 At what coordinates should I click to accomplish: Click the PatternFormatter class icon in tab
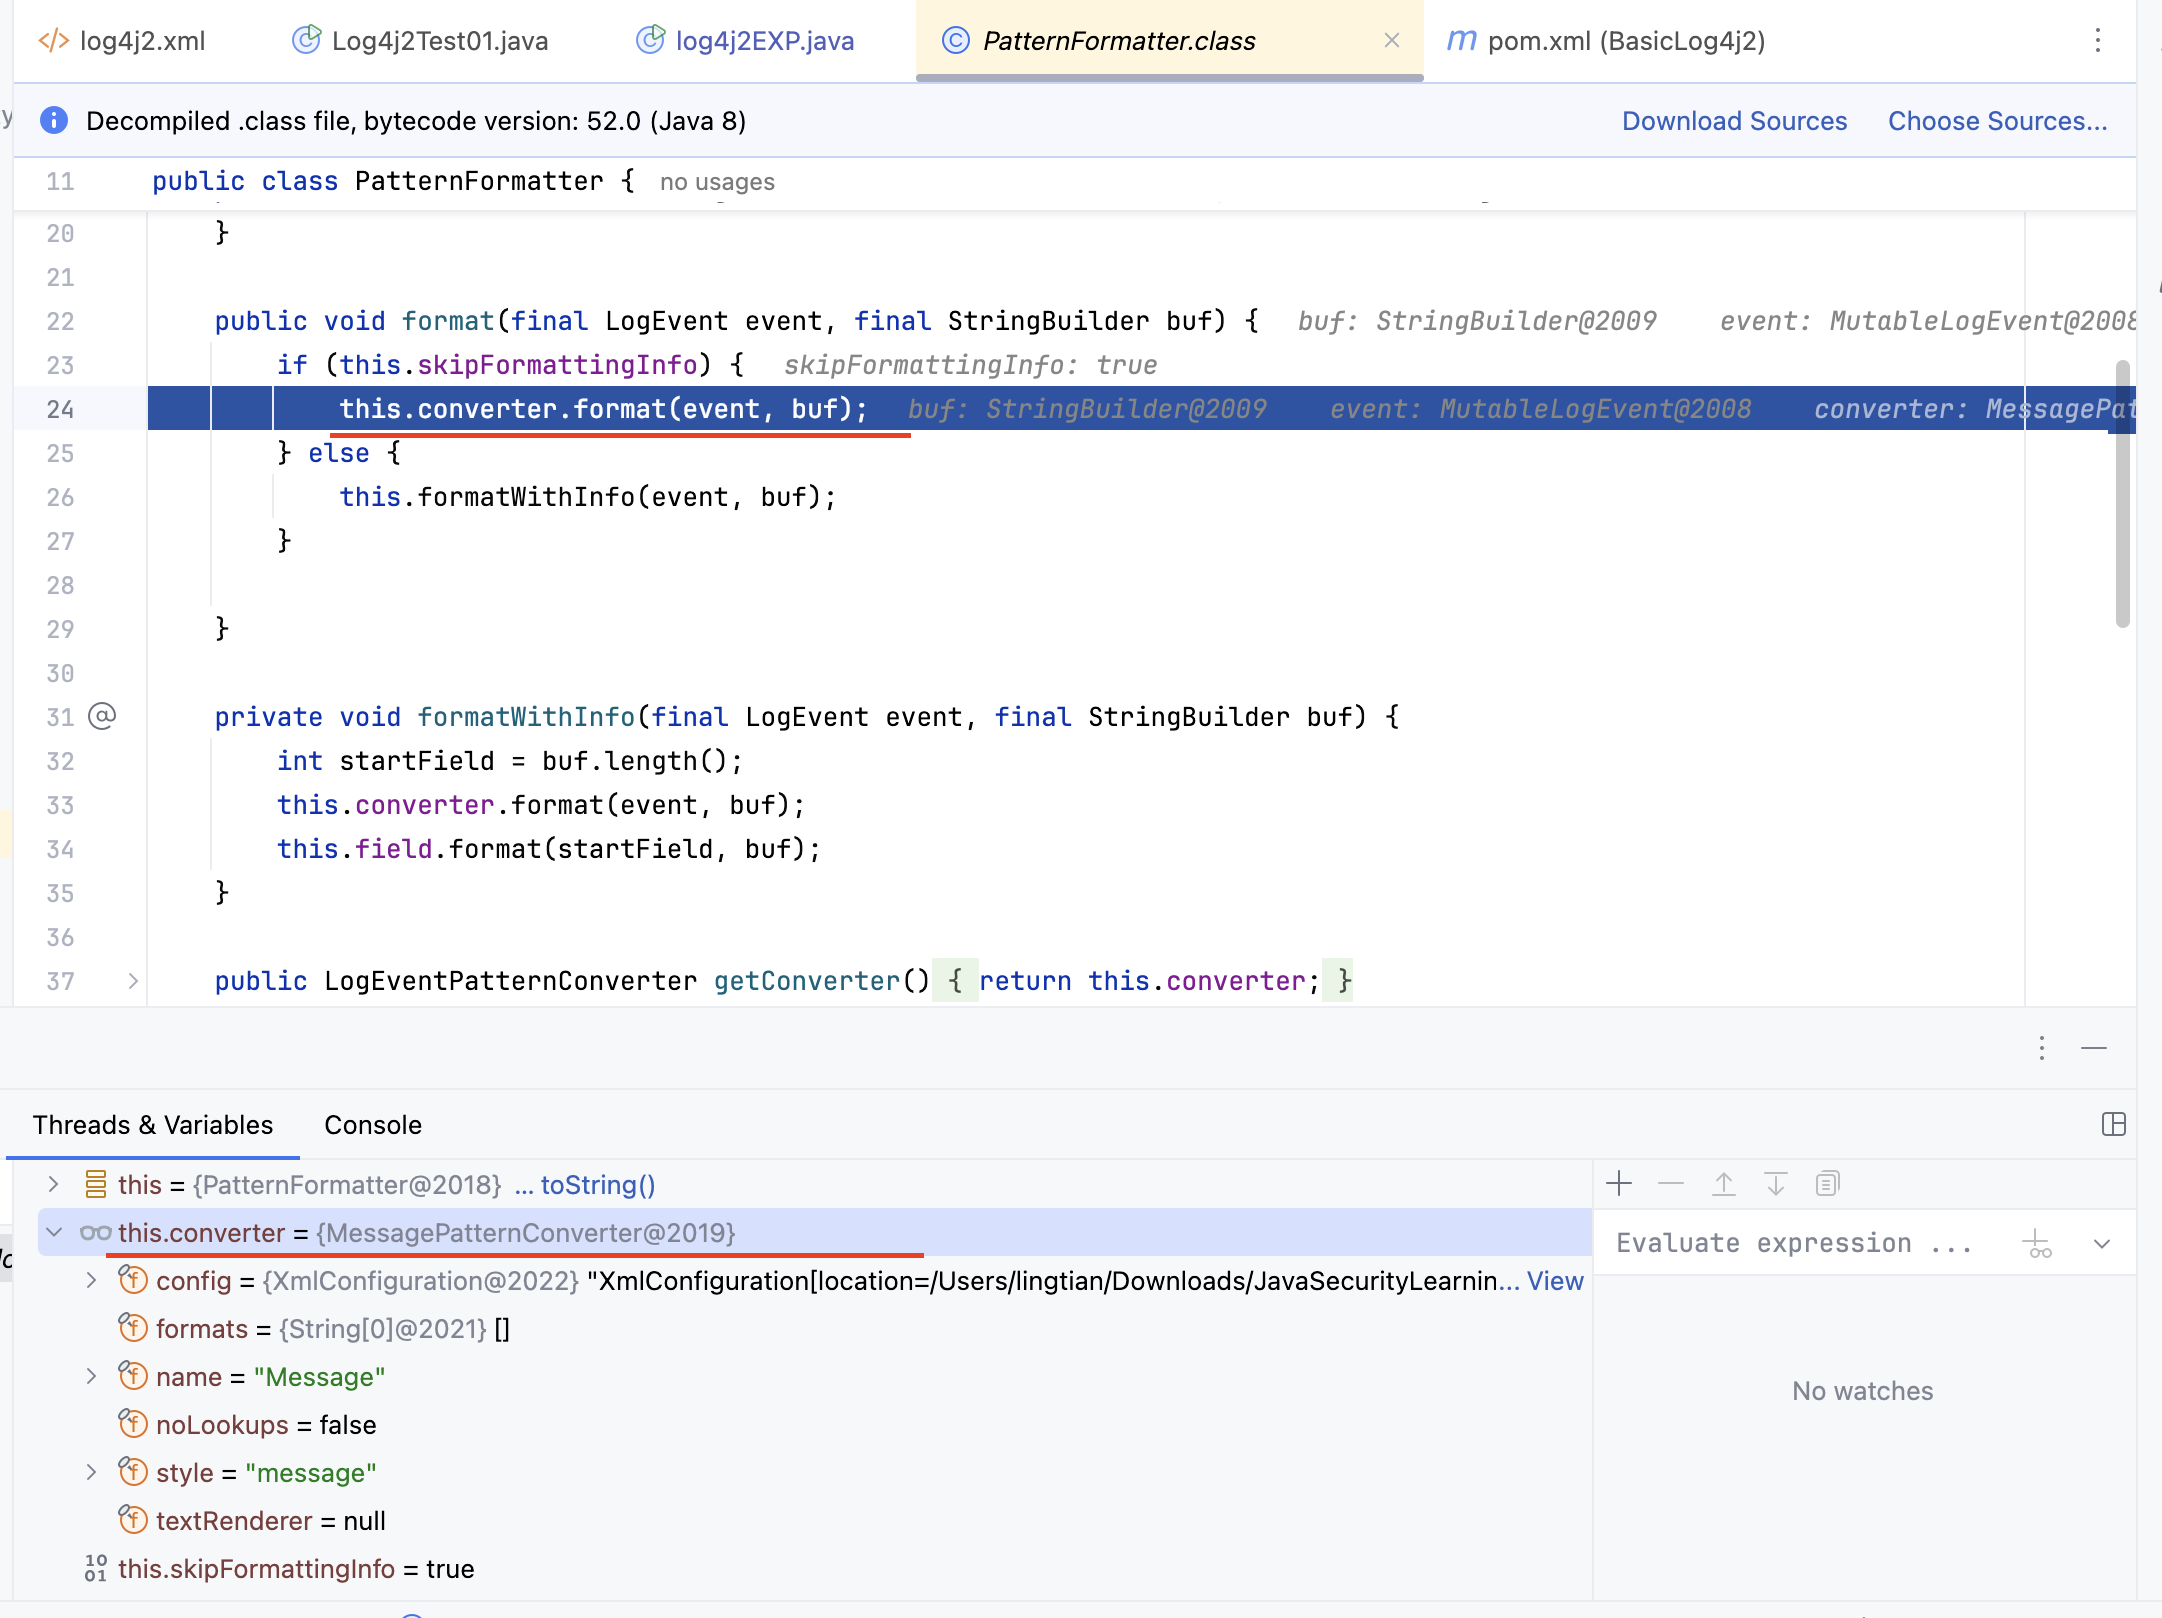[x=955, y=41]
